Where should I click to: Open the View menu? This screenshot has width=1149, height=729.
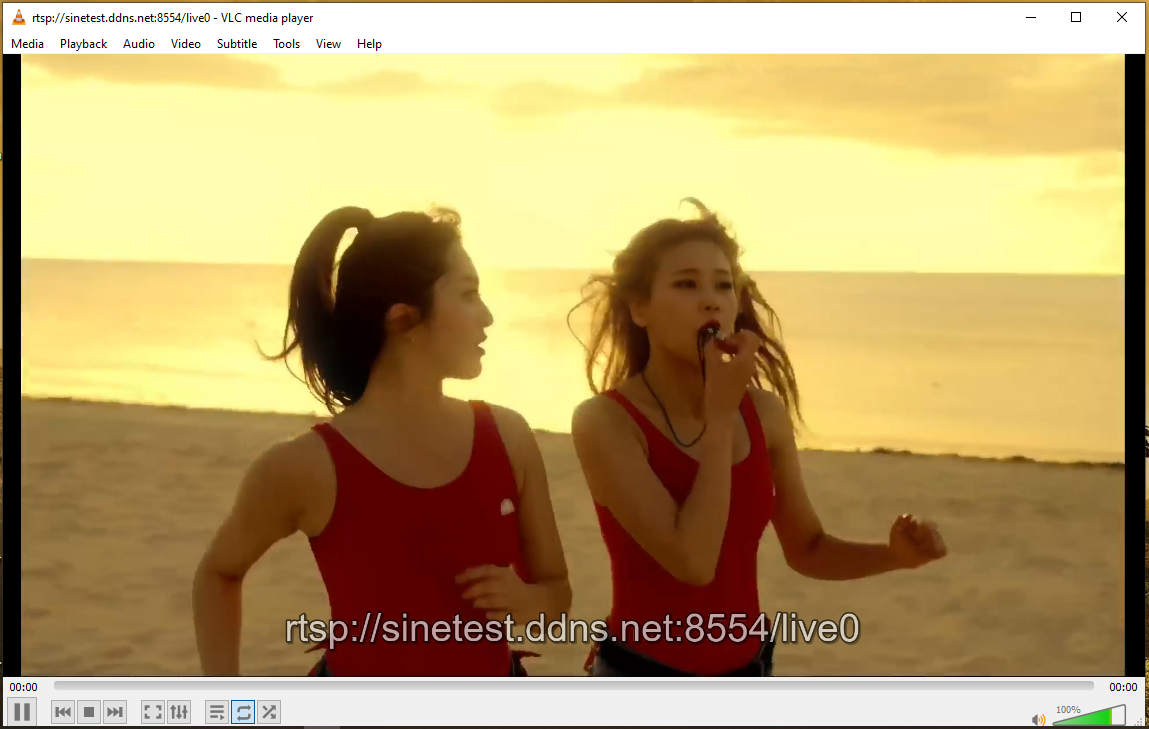(x=328, y=44)
